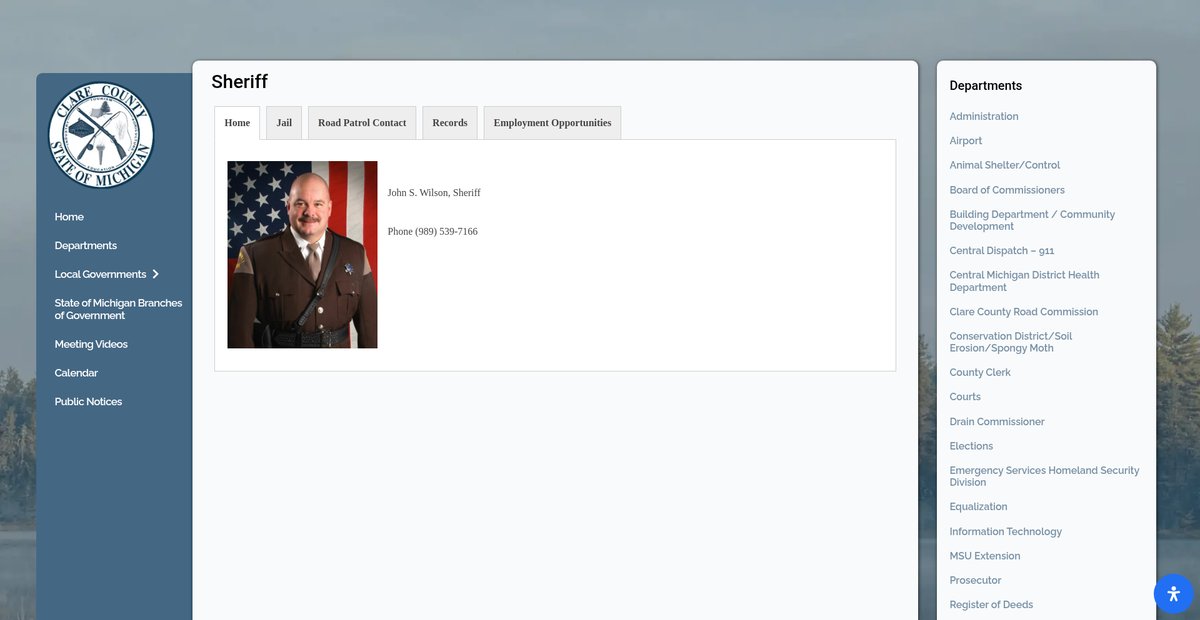Open Central Dispatch – 911 link
Image resolution: width=1200 pixels, height=620 pixels.
click(x=1002, y=251)
